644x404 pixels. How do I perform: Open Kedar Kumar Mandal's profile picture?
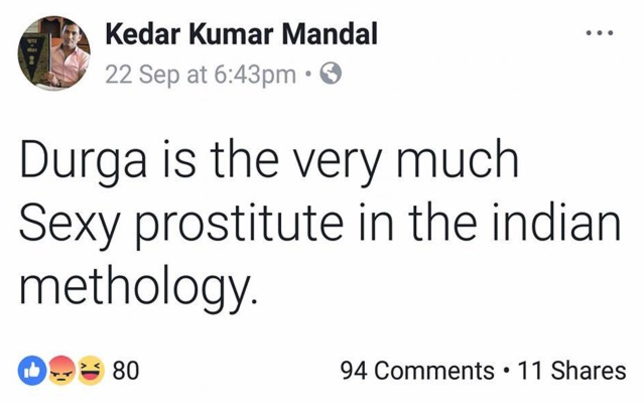coord(54,53)
